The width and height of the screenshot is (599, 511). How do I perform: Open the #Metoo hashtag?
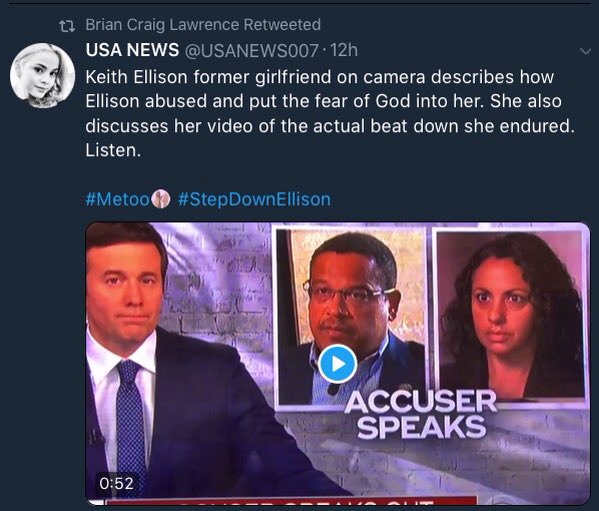click(118, 199)
